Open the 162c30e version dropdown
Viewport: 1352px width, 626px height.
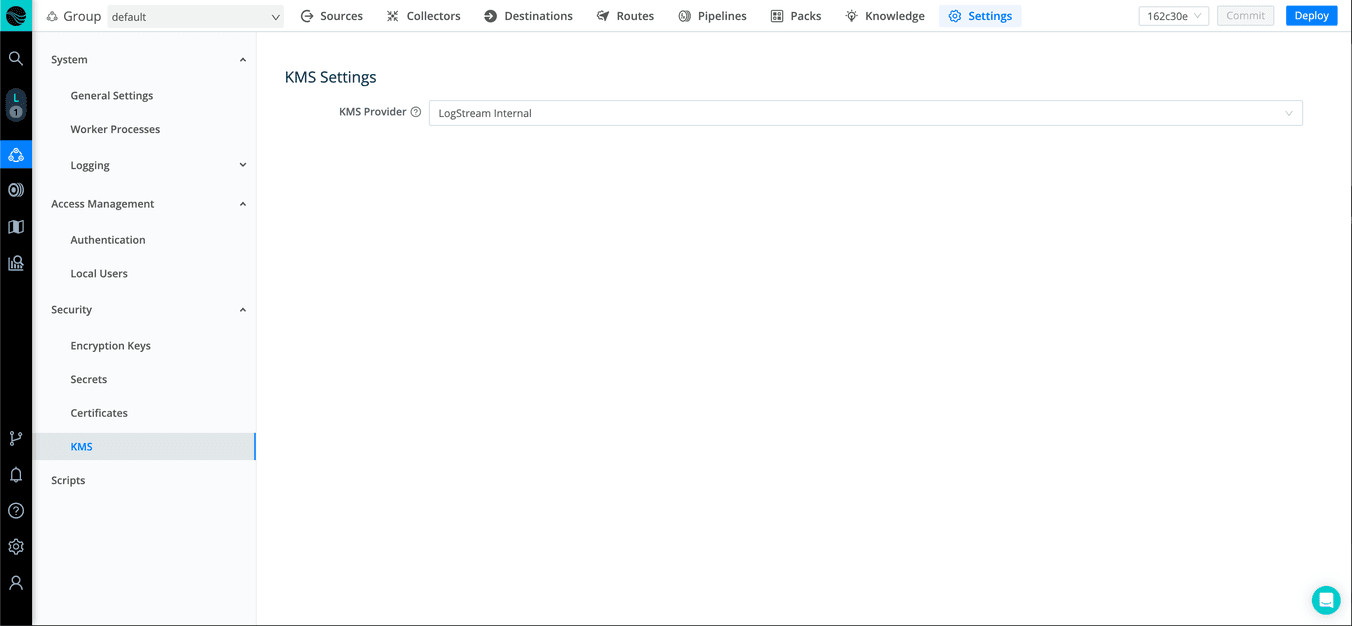point(1173,16)
